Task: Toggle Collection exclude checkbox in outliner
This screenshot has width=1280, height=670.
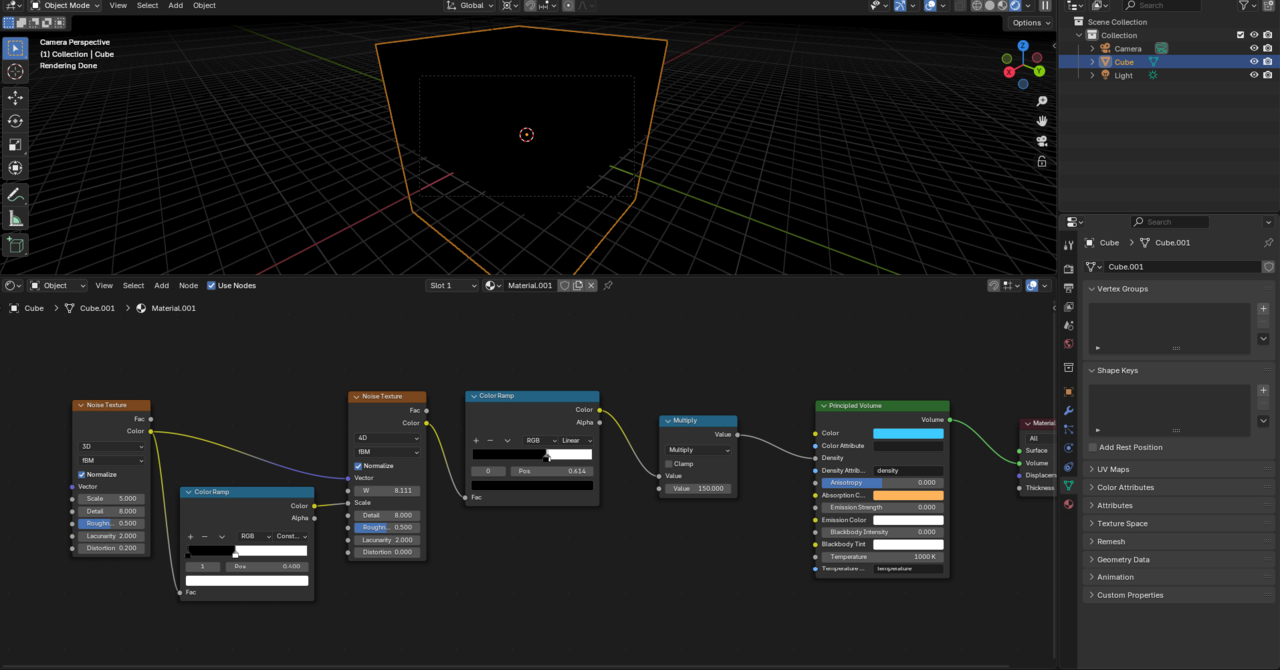Action: (1240, 35)
